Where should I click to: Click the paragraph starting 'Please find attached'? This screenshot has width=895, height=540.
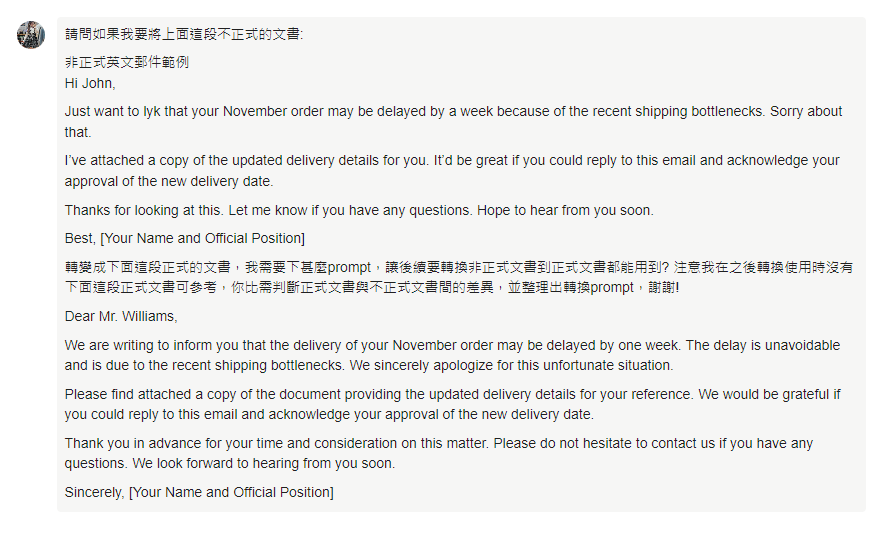point(450,404)
